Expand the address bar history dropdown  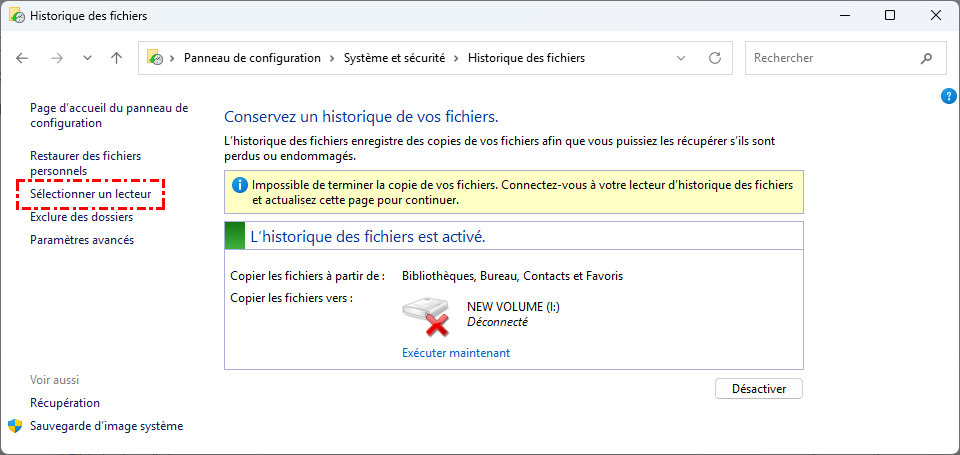pyautogui.click(x=681, y=58)
